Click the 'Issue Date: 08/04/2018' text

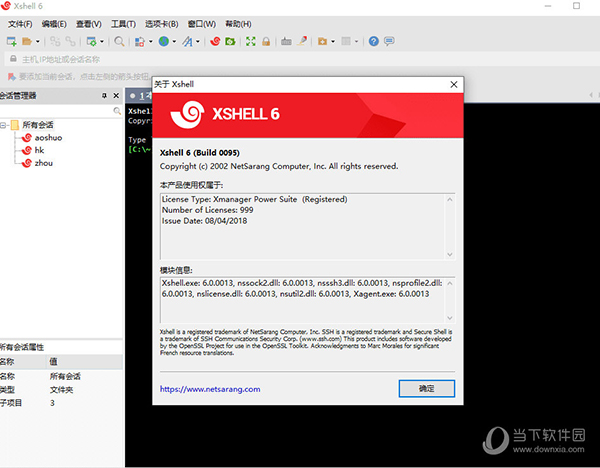tap(204, 221)
